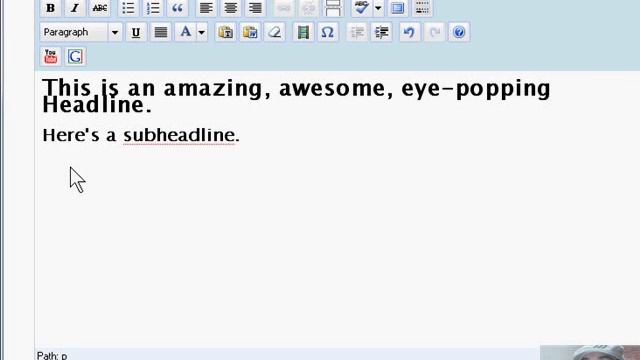Open editor Help
Image resolution: width=640 pixels, height=360 pixels.
459,32
